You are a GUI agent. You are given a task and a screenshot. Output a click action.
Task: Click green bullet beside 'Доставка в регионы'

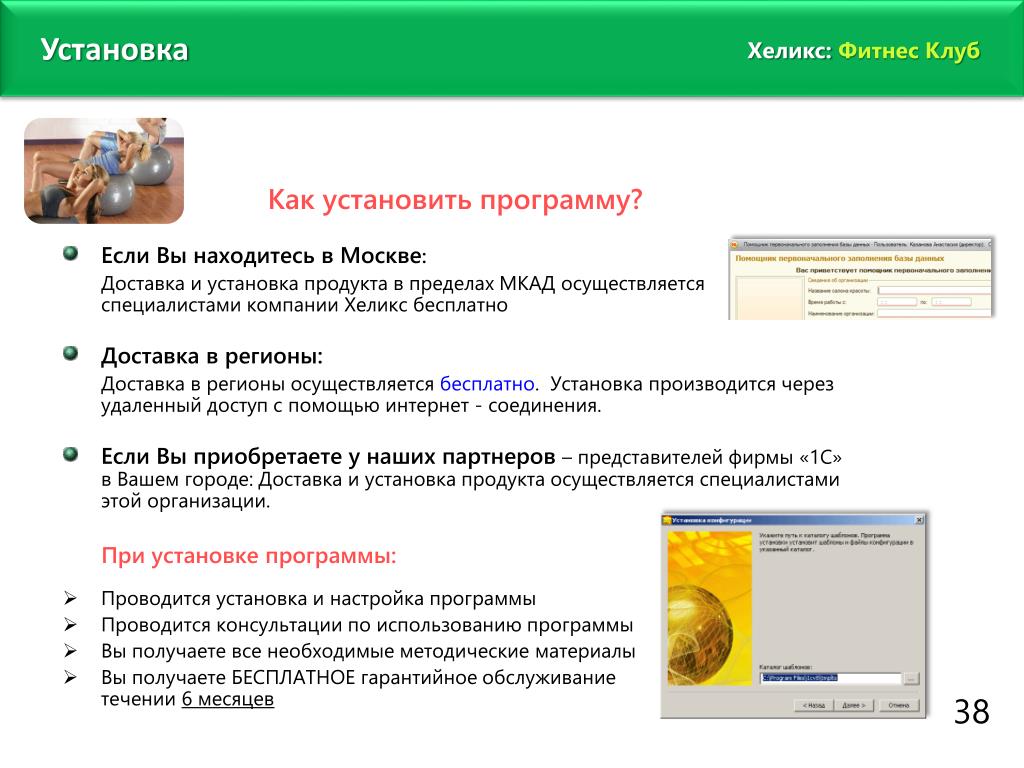(71, 354)
